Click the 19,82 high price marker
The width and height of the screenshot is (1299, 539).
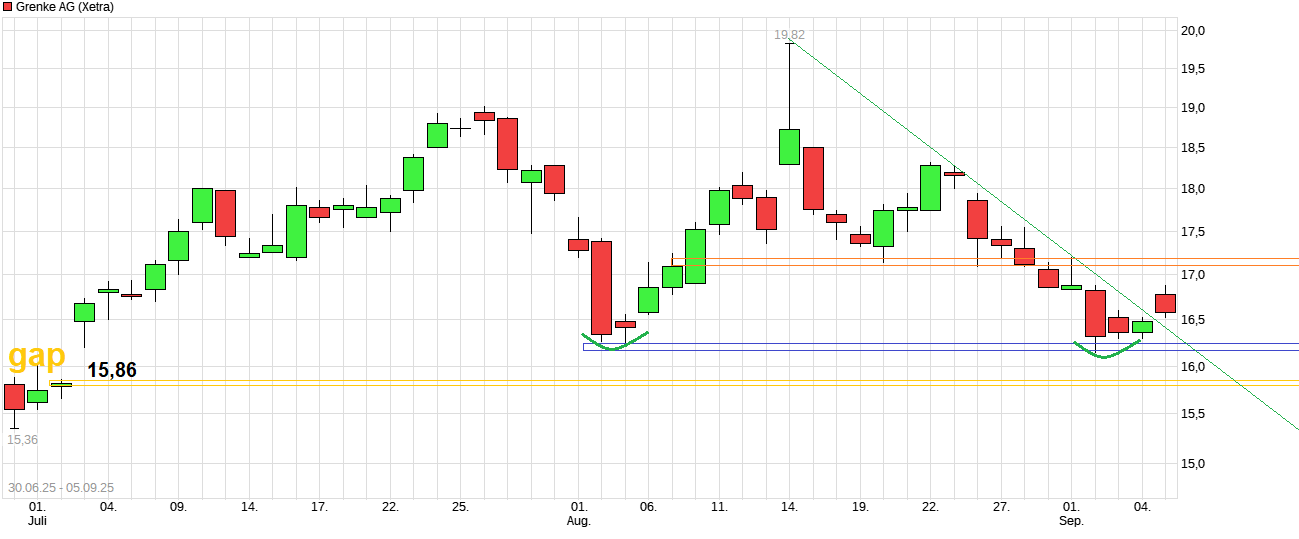[x=789, y=34]
